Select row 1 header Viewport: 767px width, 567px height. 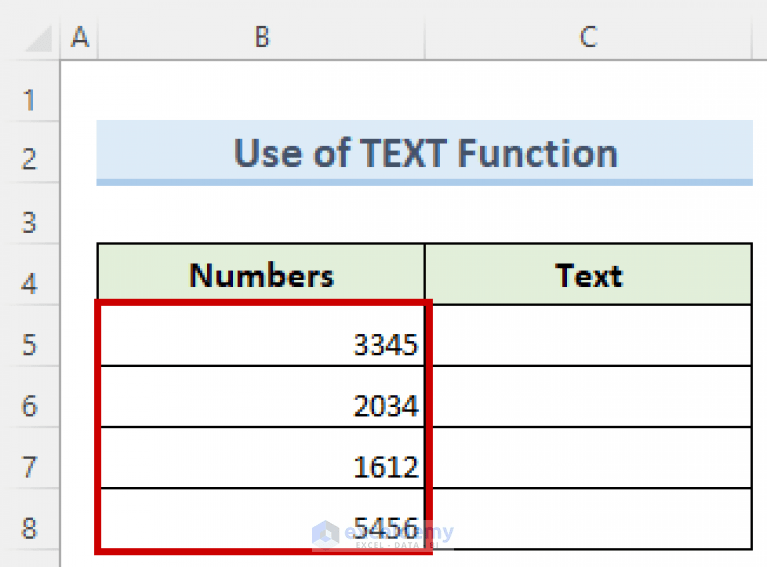point(29,91)
